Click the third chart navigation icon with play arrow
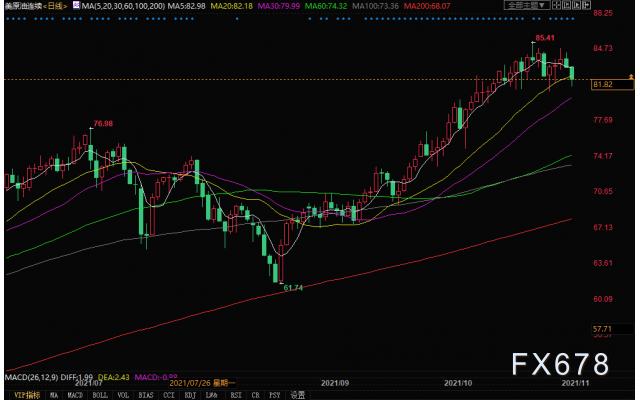This screenshot has height=400, width=640. 576,5
